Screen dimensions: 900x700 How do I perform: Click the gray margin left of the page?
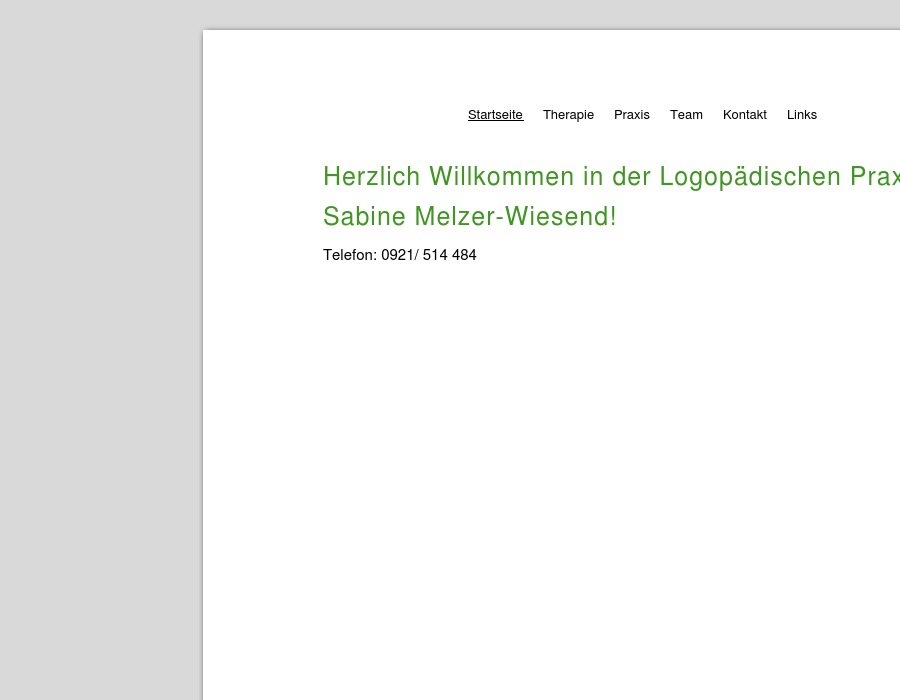(100, 350)
